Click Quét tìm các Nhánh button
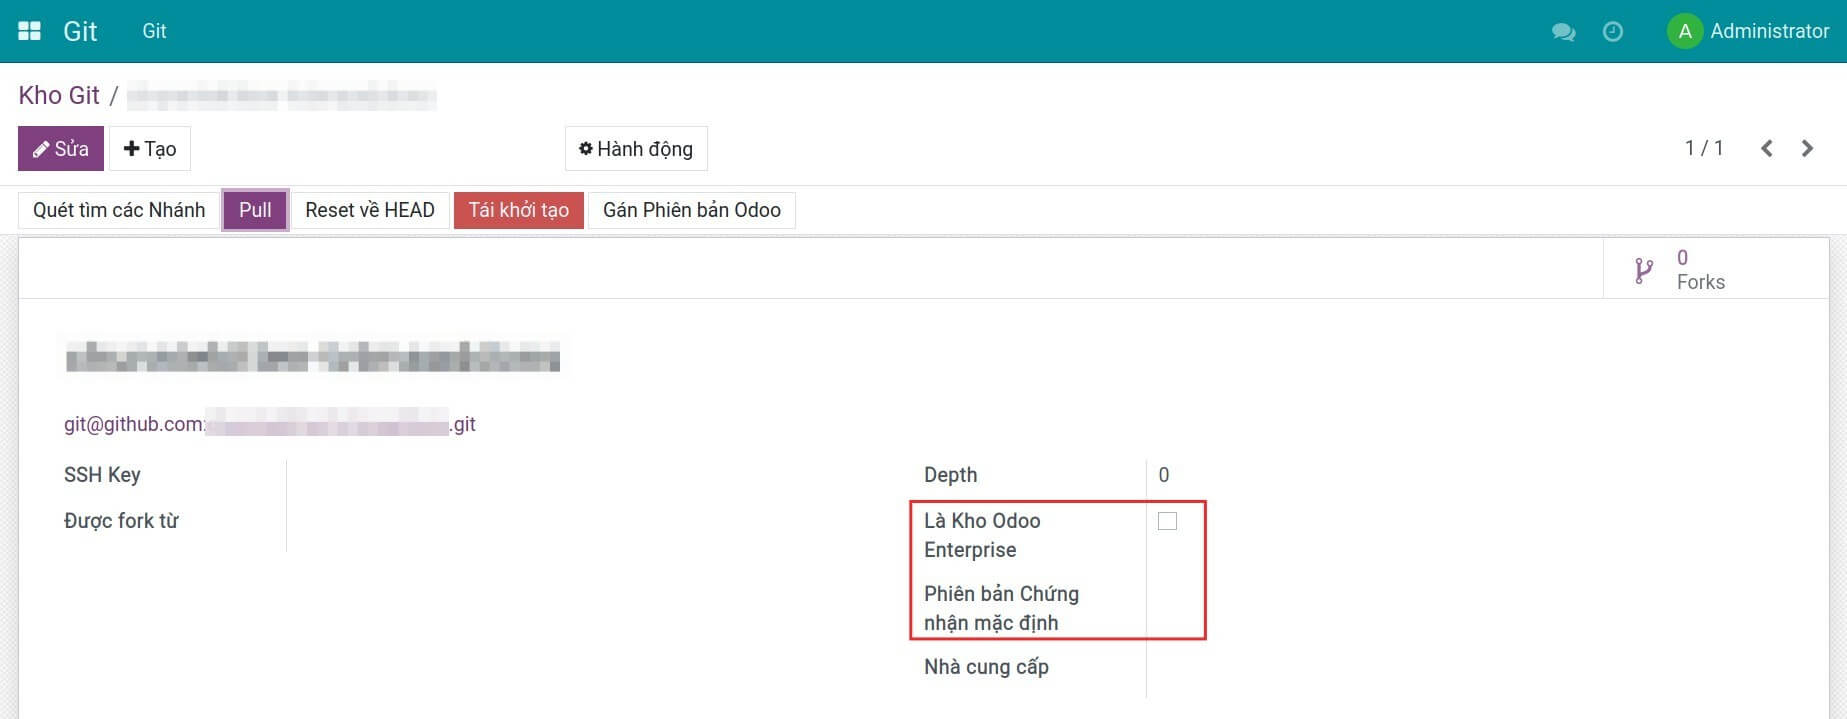Viewport: 1847px width, 719px height. pyautogui.click(x=119, y=210)
